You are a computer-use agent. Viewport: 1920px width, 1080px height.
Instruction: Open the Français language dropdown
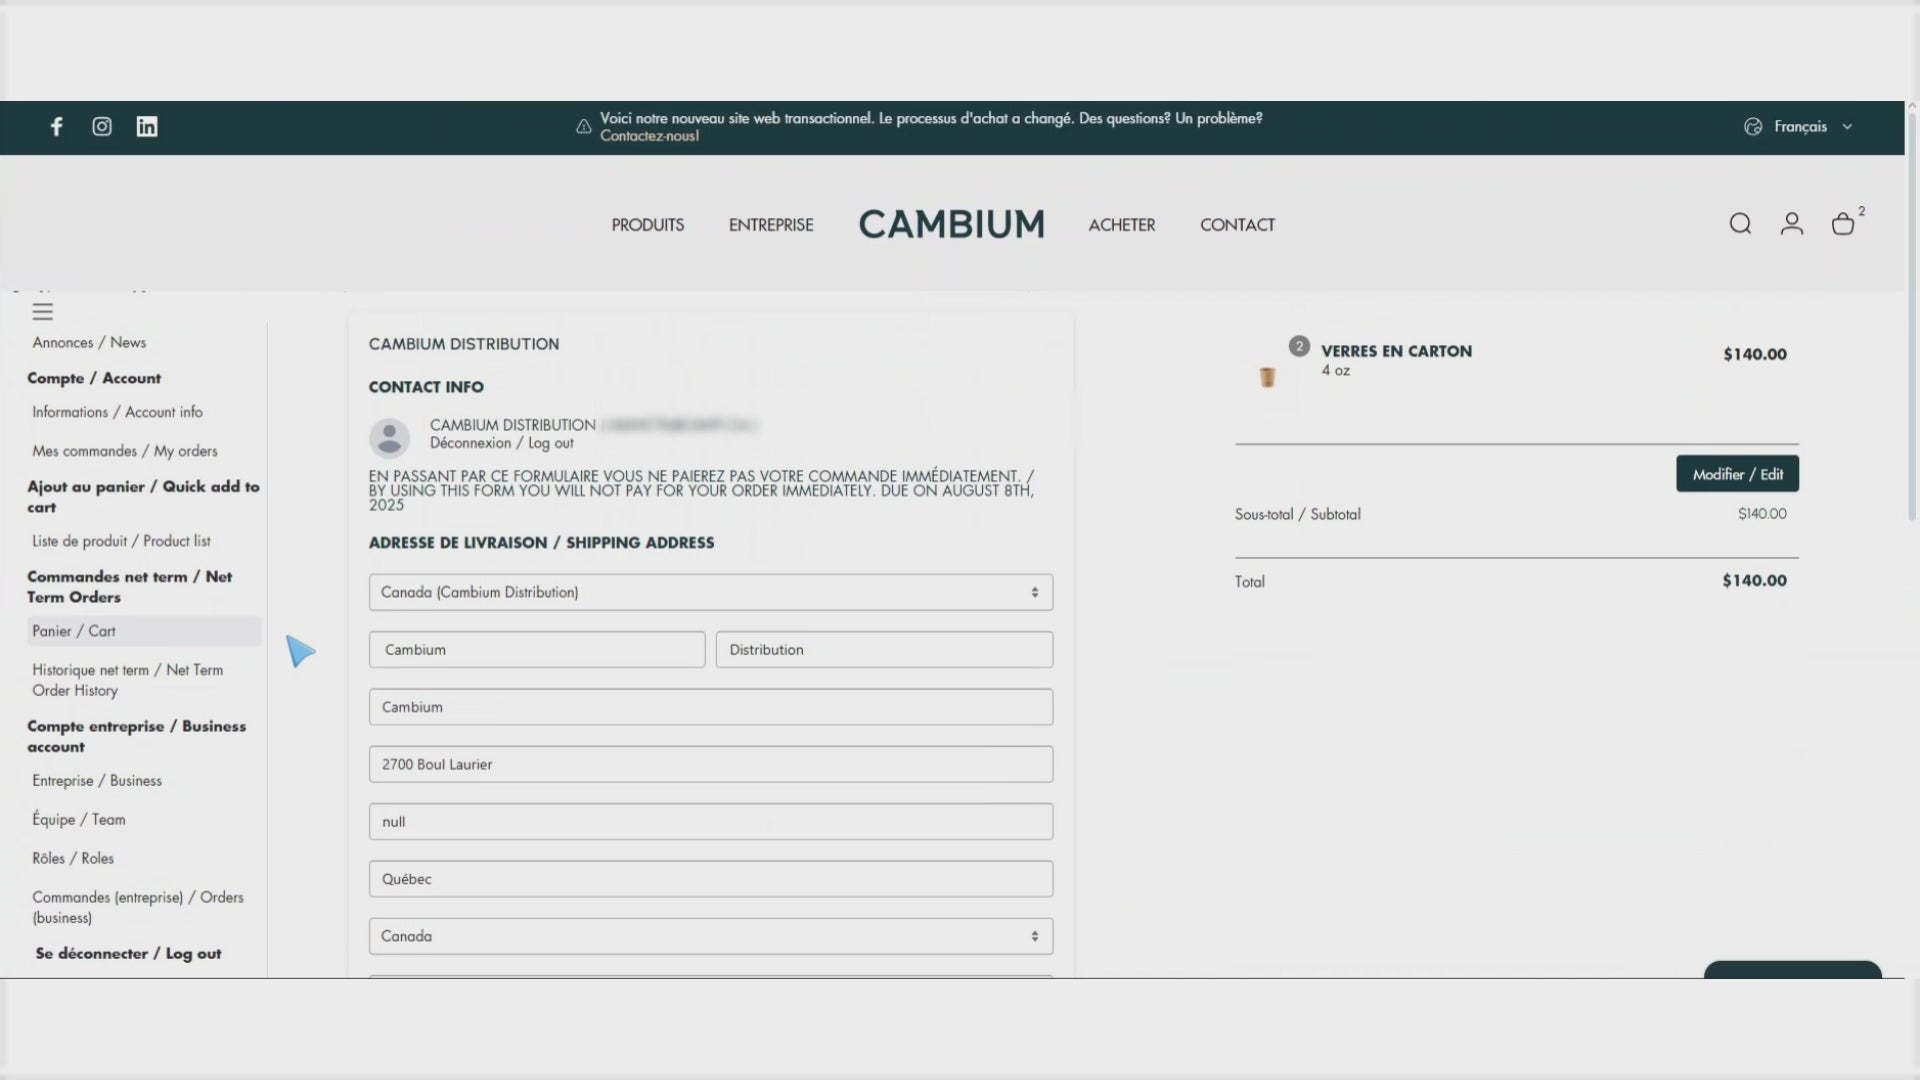click(x=1799, y=127)
